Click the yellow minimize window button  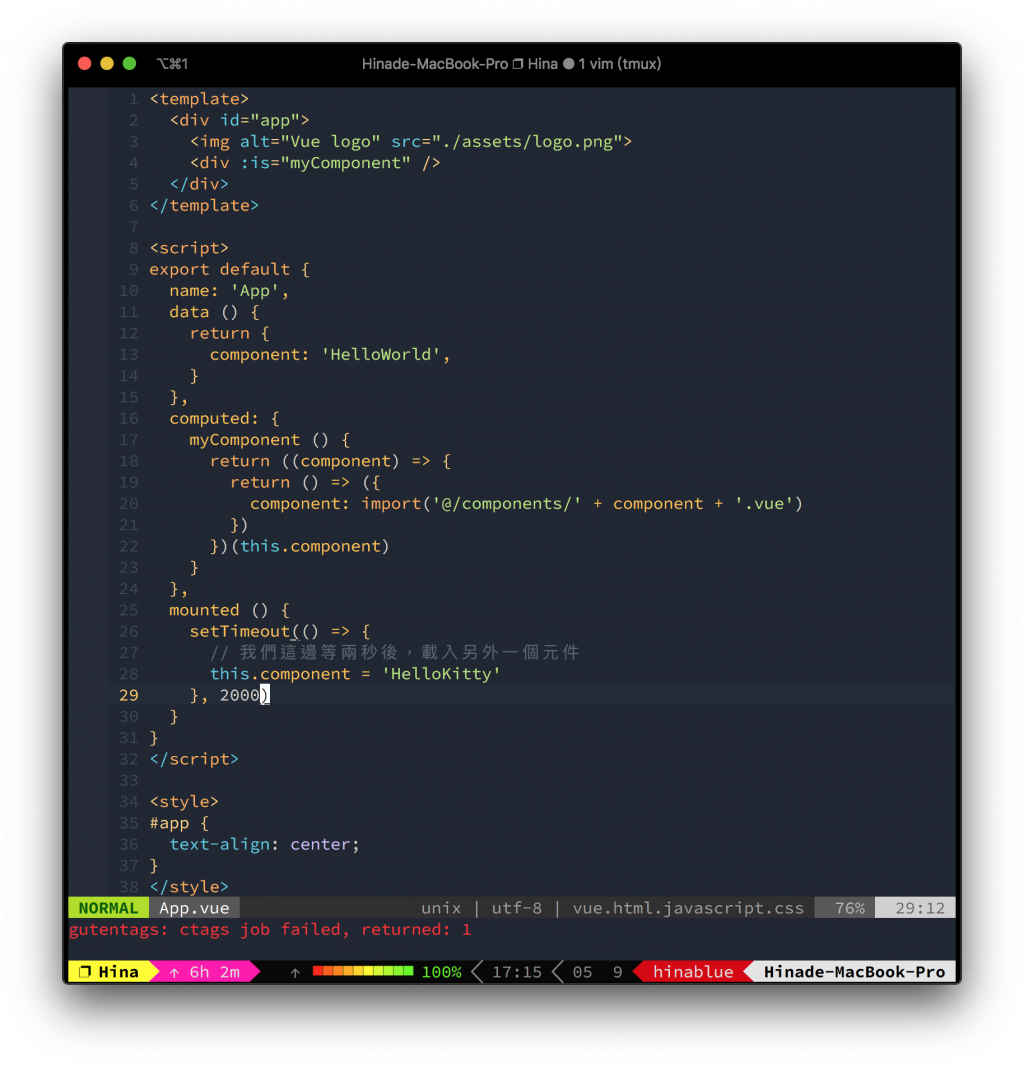[107, 63]
